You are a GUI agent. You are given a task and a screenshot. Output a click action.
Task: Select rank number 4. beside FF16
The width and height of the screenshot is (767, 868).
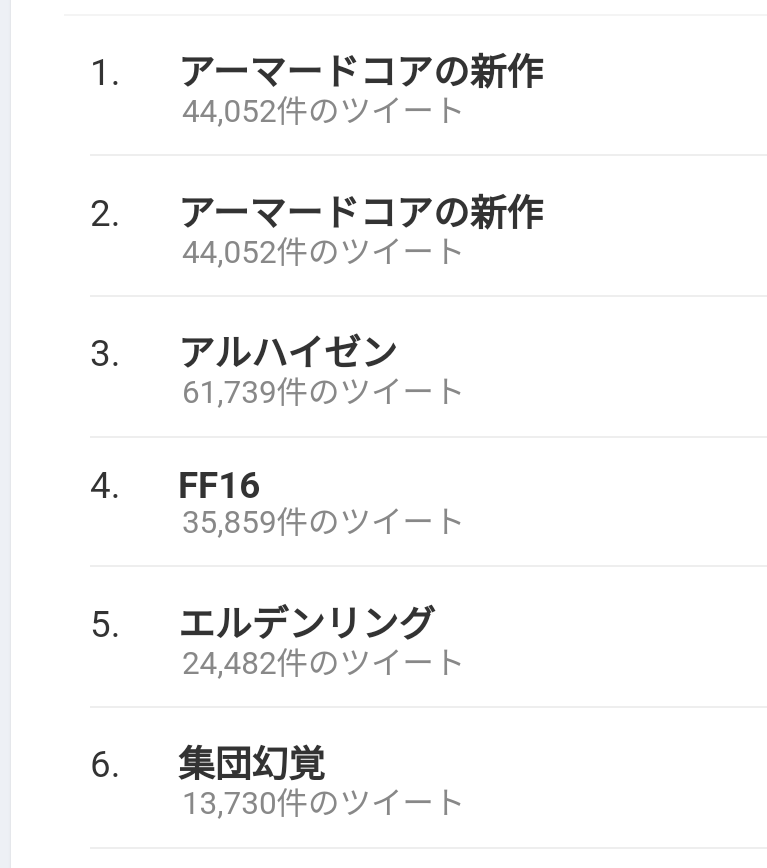coord(105,487)
